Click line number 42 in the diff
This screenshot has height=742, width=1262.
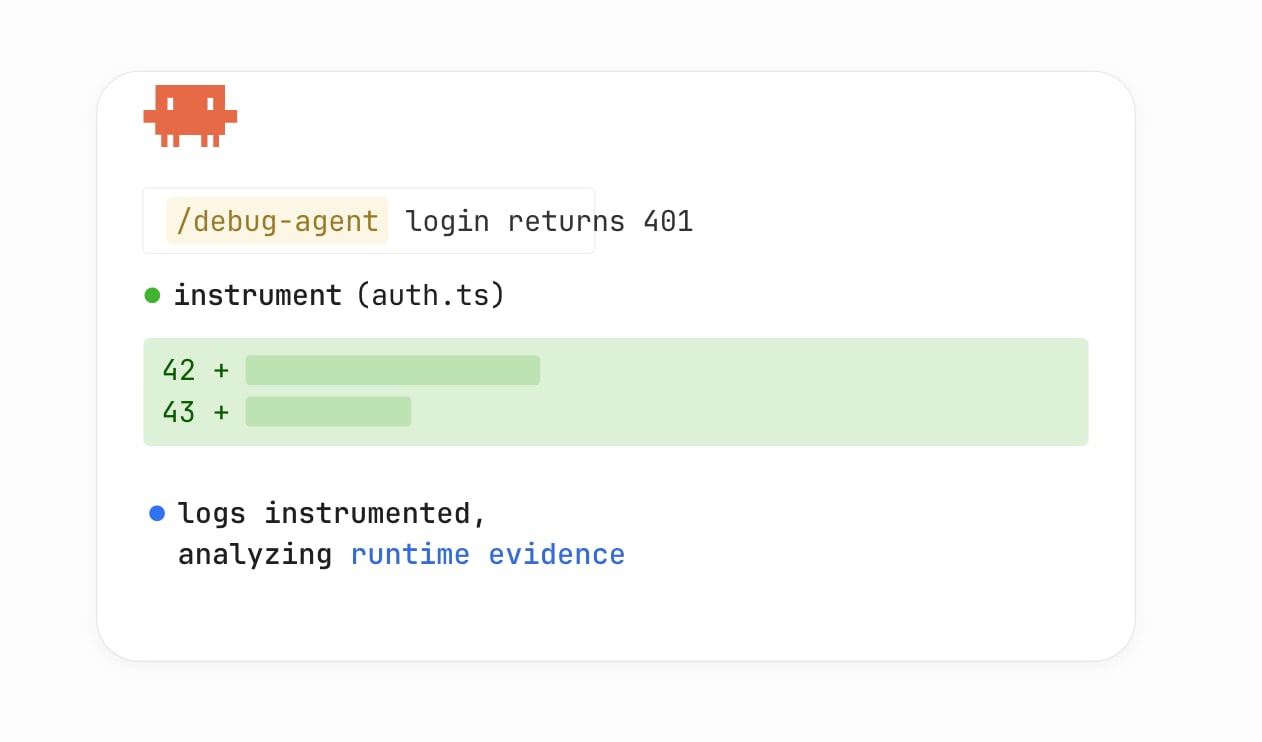[179, 371]
